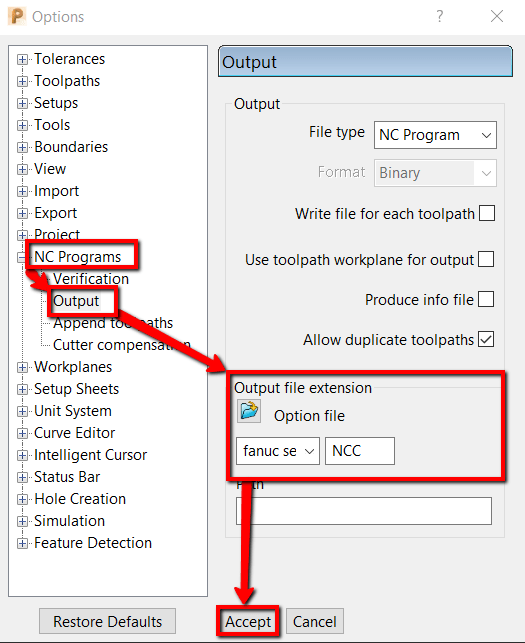This screenshot has width=525, height=643.
Task: Expand the Workplanes tree node
Action: (22, 367)
